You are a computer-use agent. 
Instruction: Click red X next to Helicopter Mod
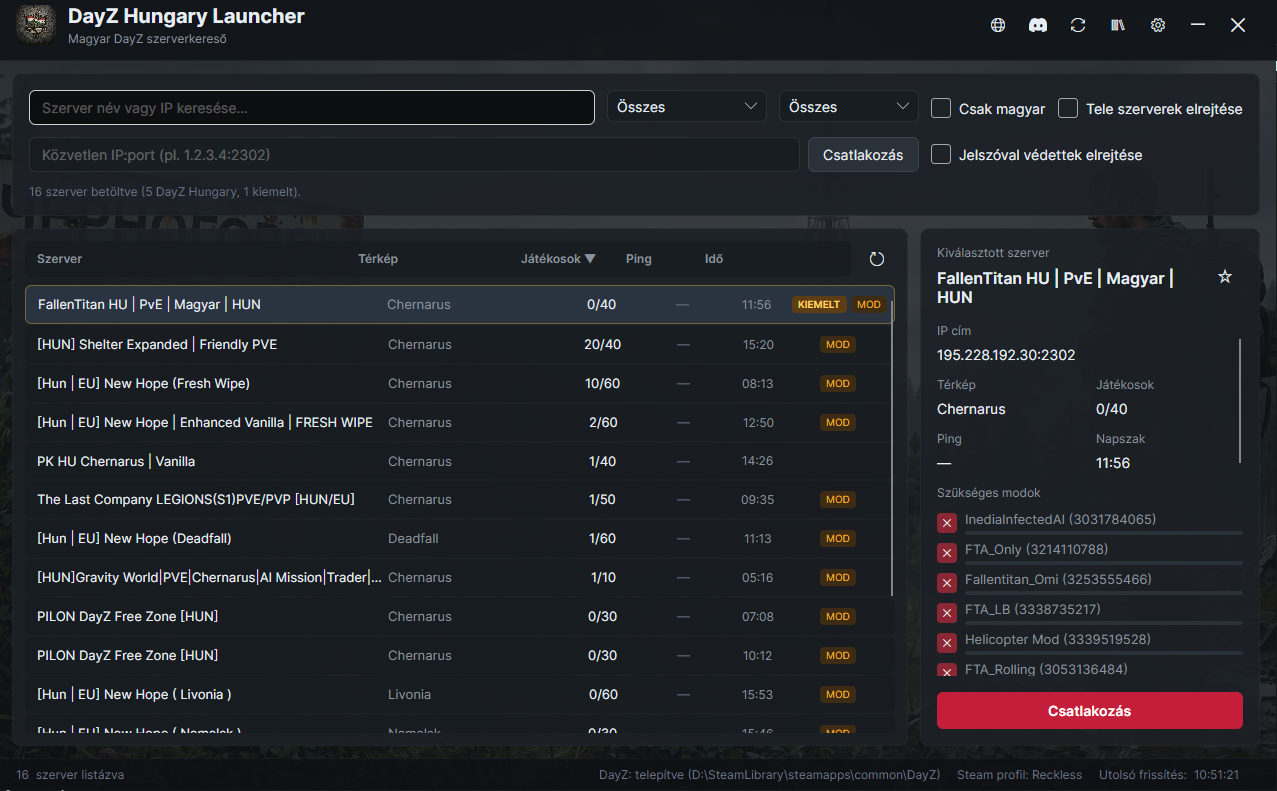pos(947,642)
